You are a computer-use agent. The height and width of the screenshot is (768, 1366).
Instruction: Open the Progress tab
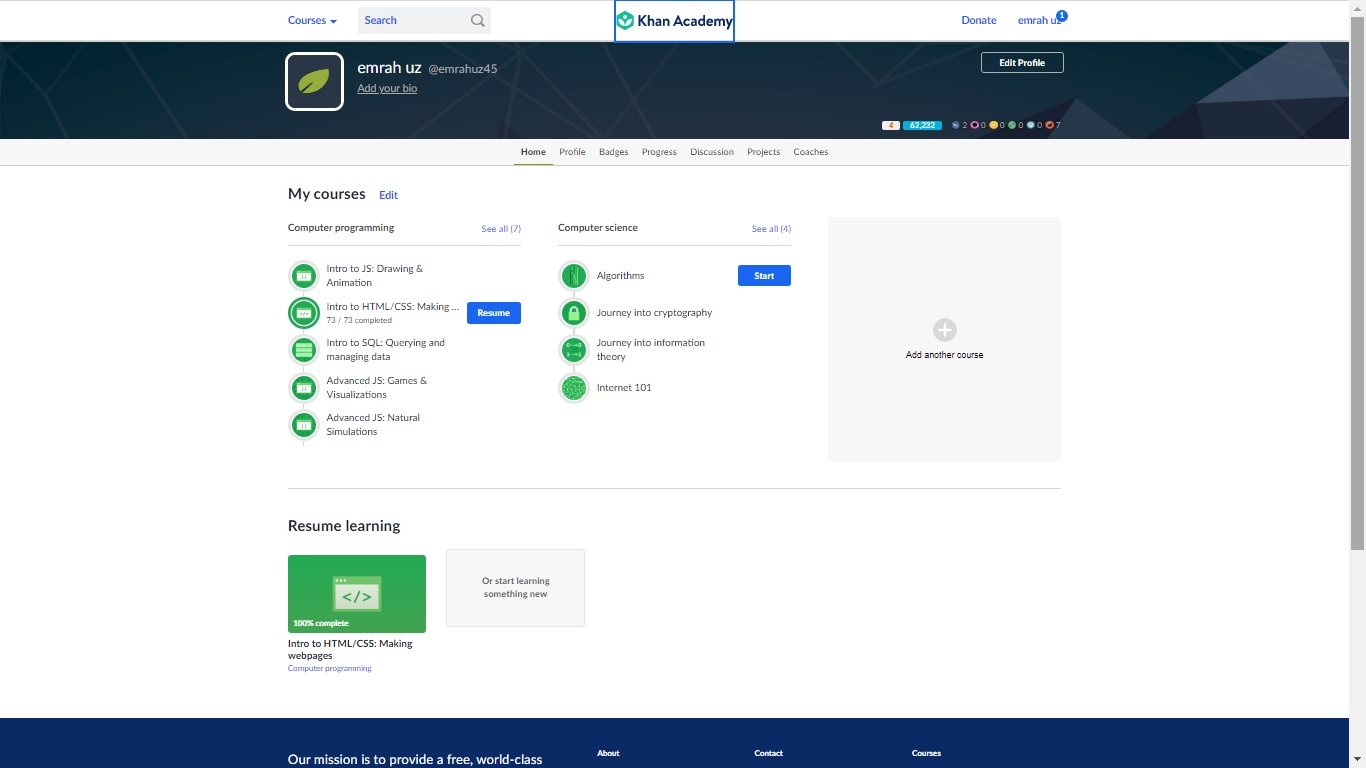click(x=659, y=152)
